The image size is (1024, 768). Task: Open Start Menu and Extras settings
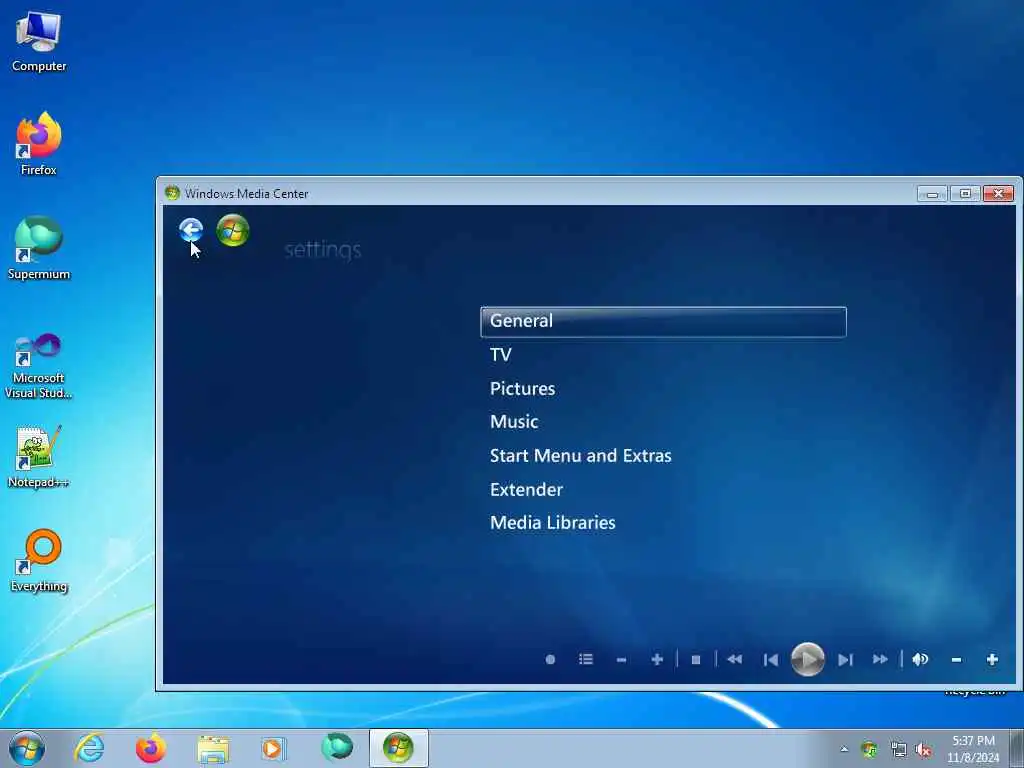point(581,456)
